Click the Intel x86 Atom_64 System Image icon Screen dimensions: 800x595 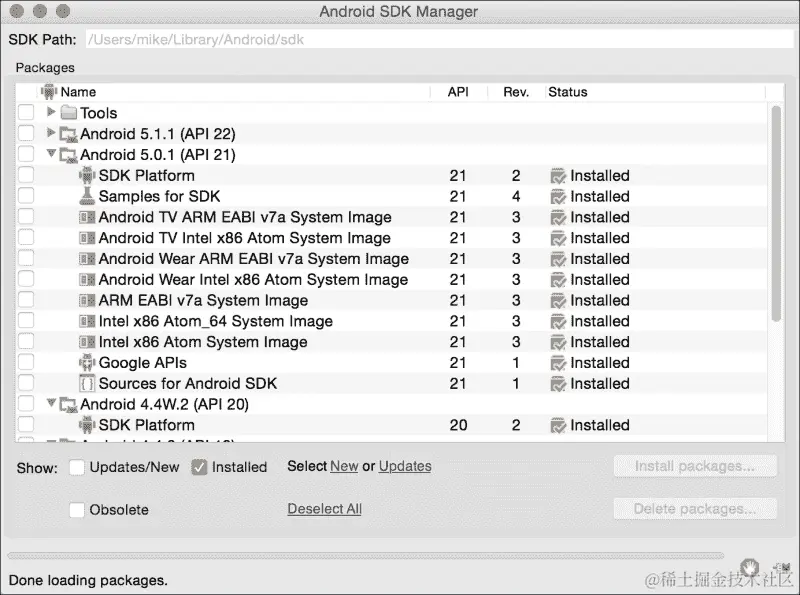[x=87, y=322]
